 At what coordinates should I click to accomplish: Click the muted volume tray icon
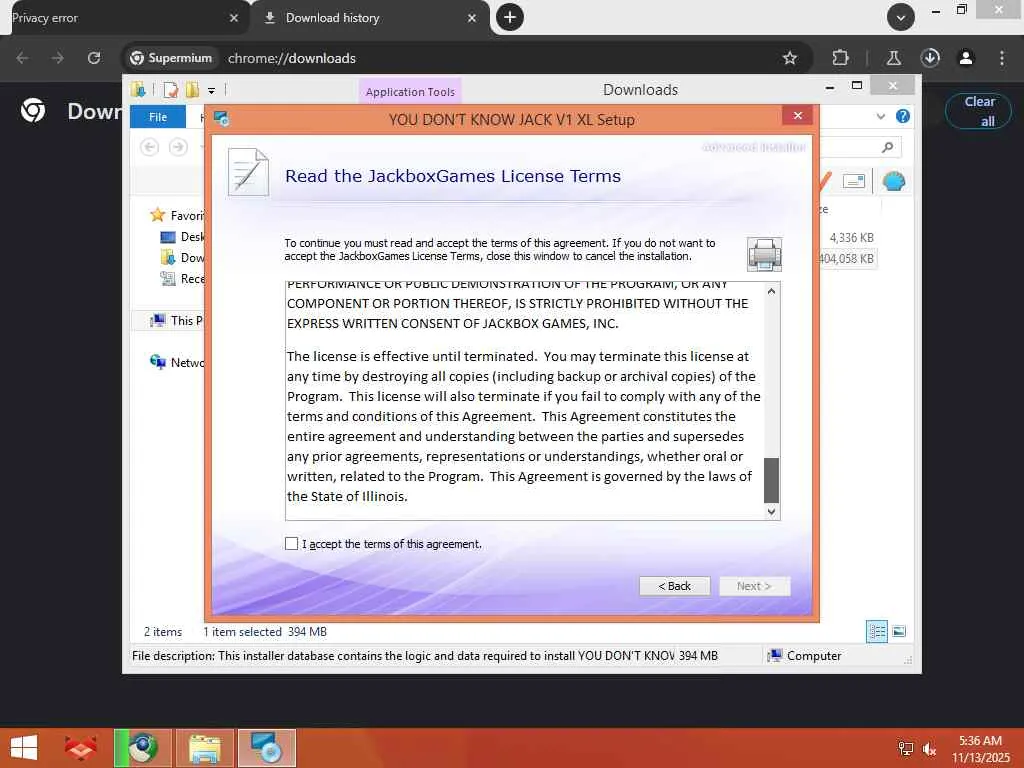tap(929, 749)
